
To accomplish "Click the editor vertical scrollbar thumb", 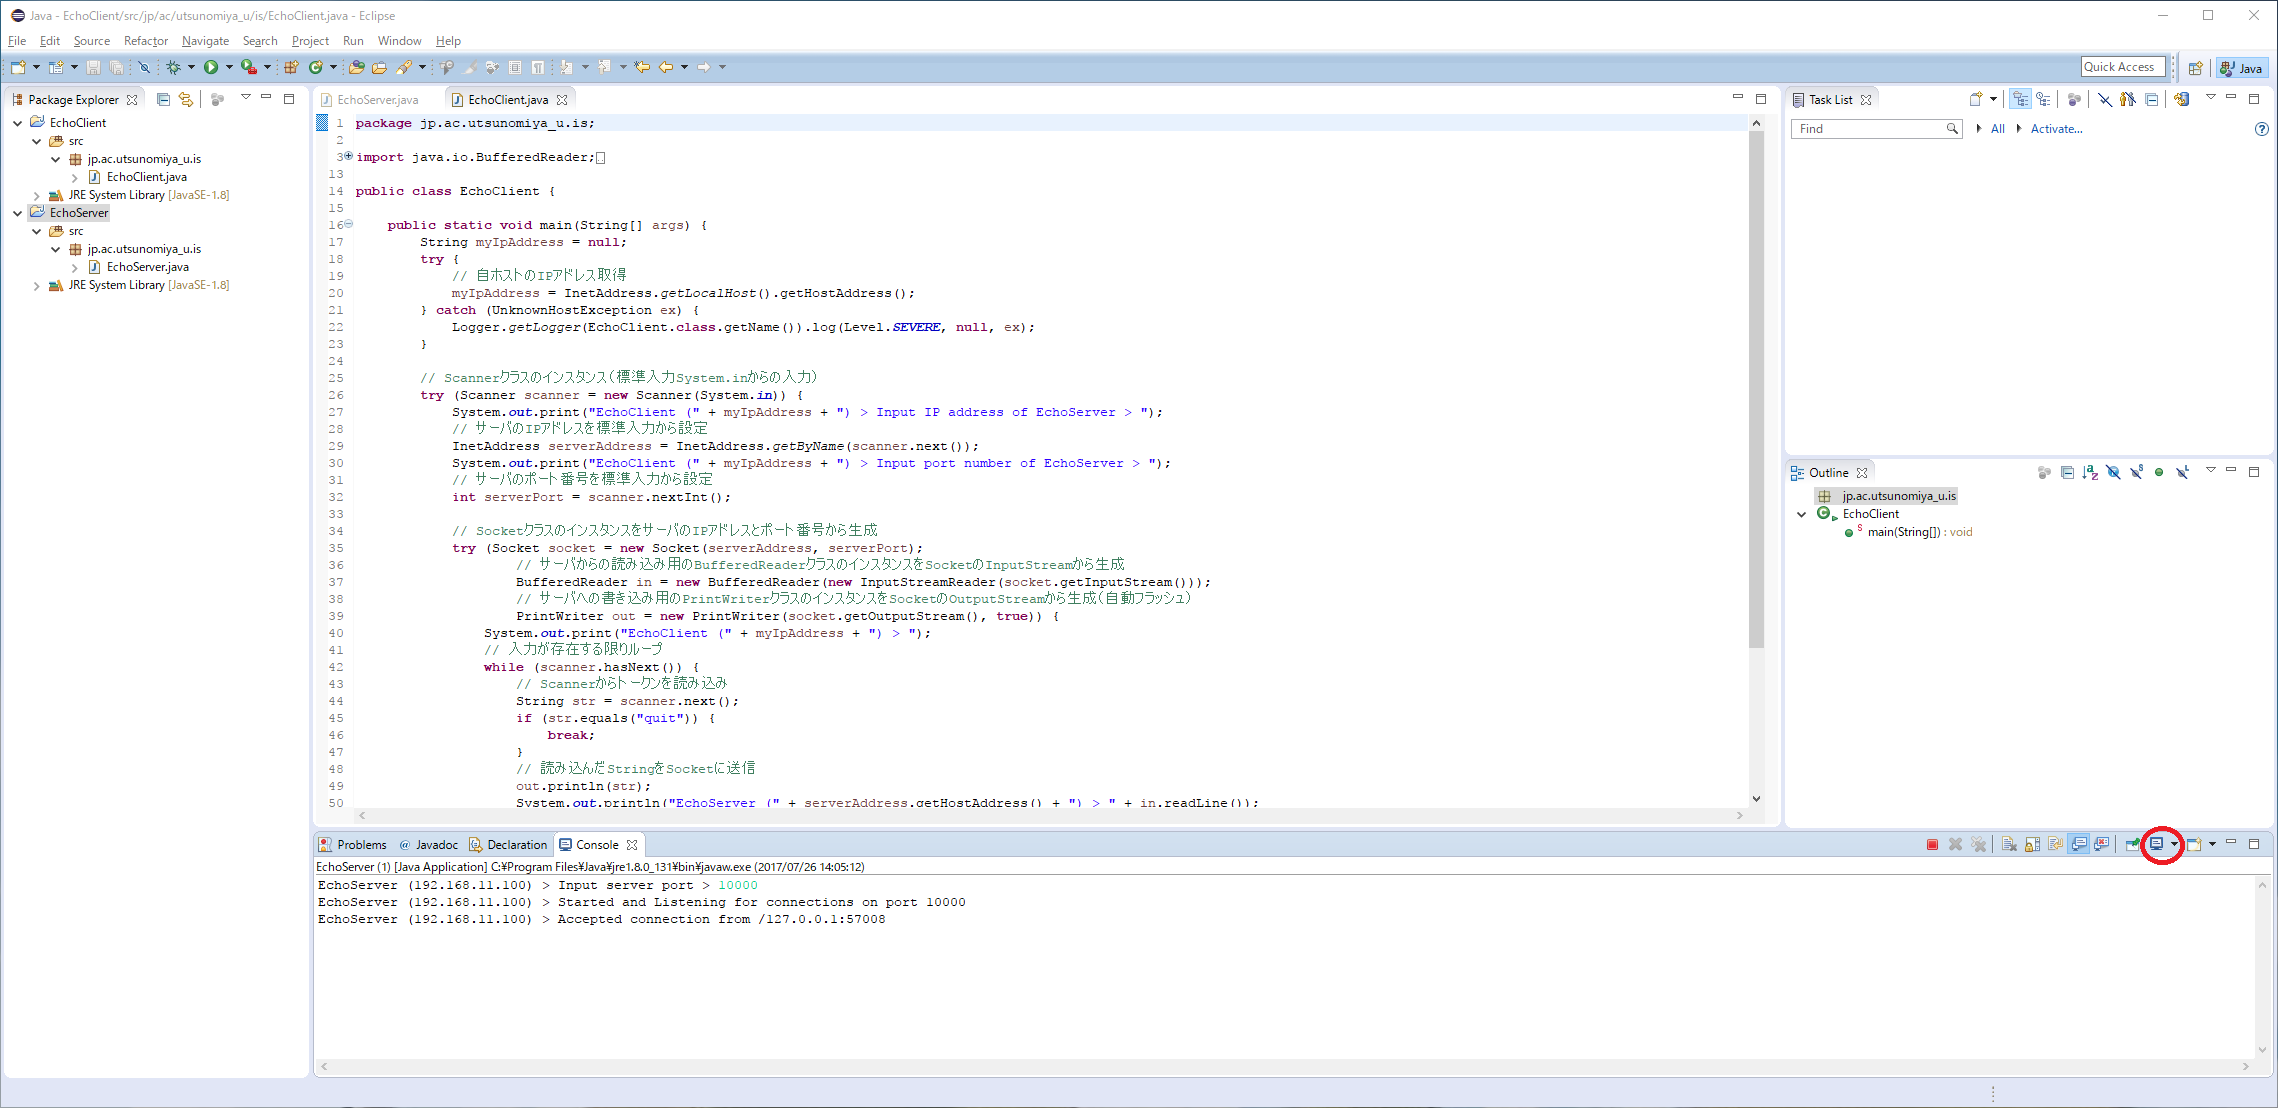I will [1756, 390].
